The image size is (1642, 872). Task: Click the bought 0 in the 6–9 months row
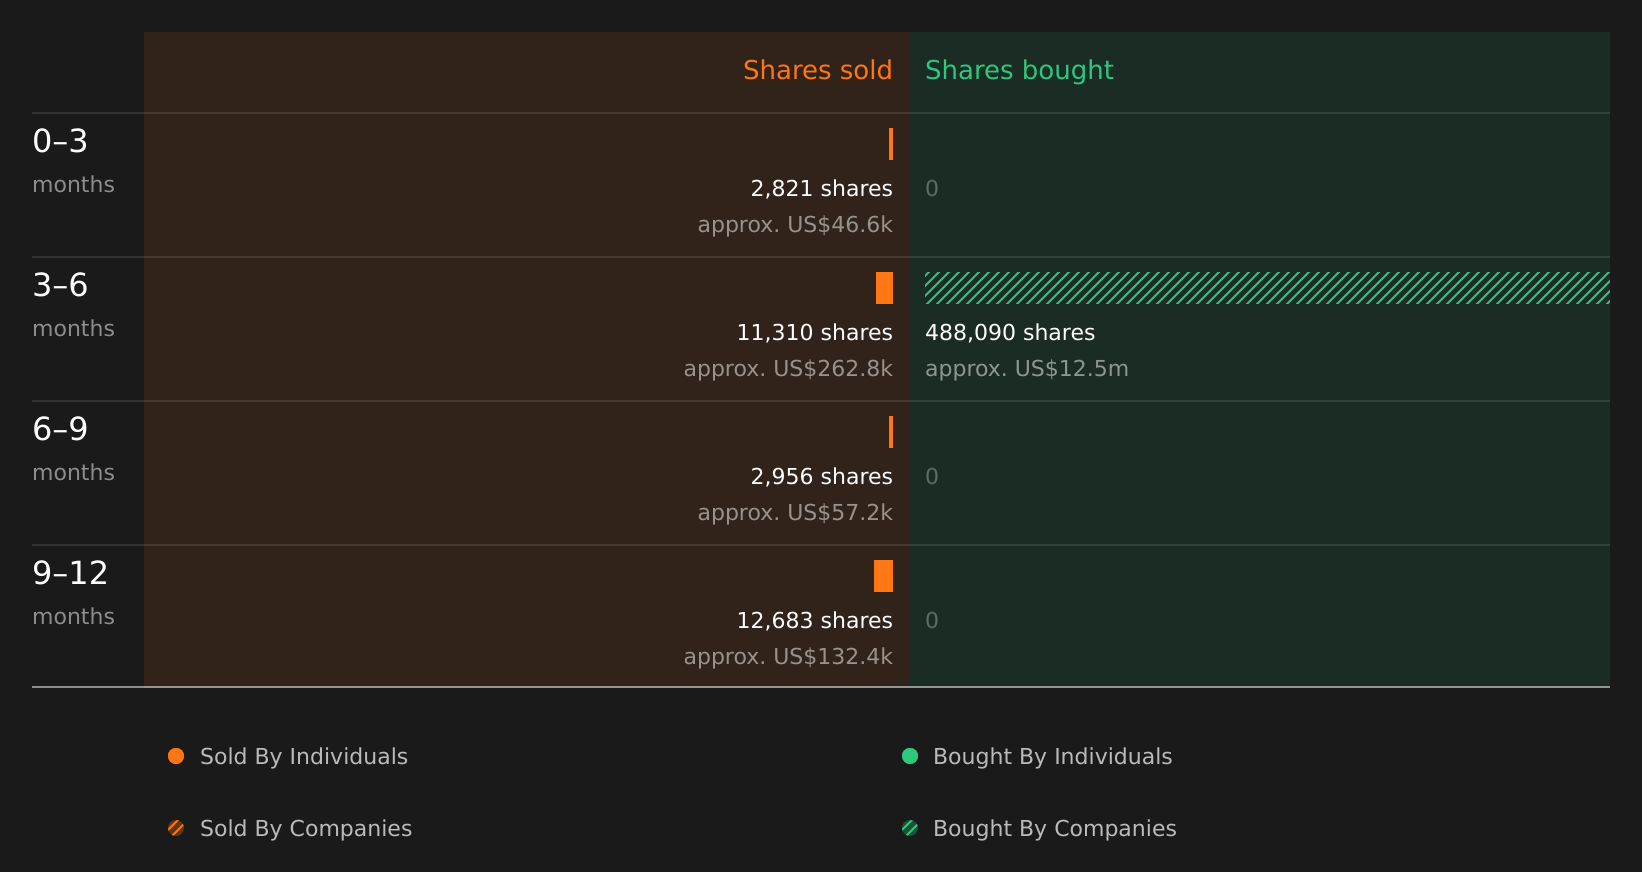pyautogui.click(x=932, y=477)
